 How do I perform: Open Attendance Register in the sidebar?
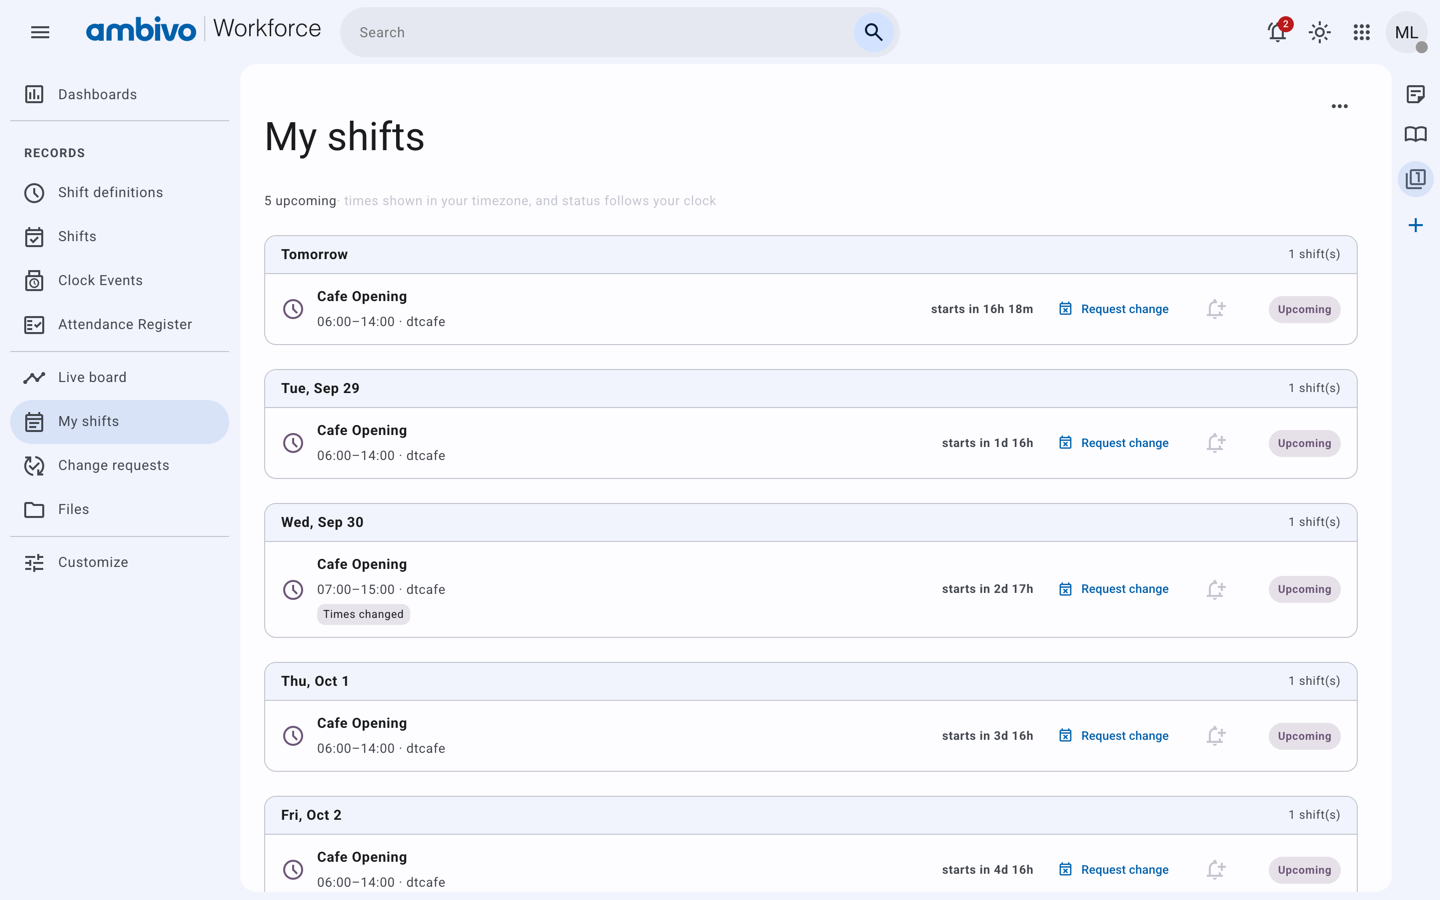[120, 324]
